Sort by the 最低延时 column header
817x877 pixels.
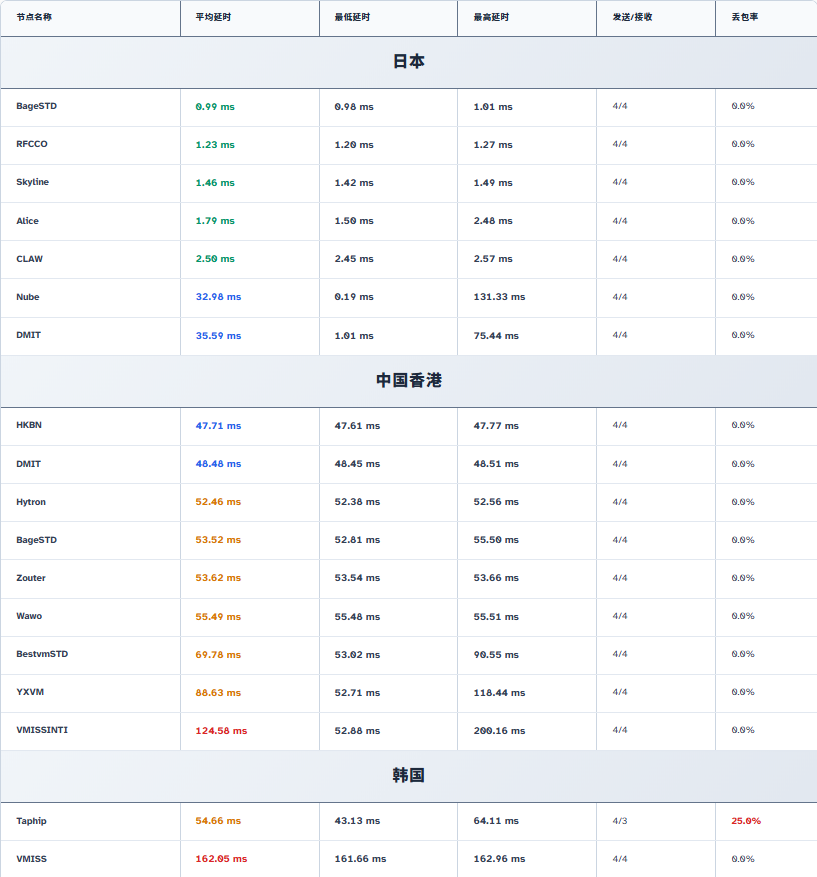tap(353, 17)
